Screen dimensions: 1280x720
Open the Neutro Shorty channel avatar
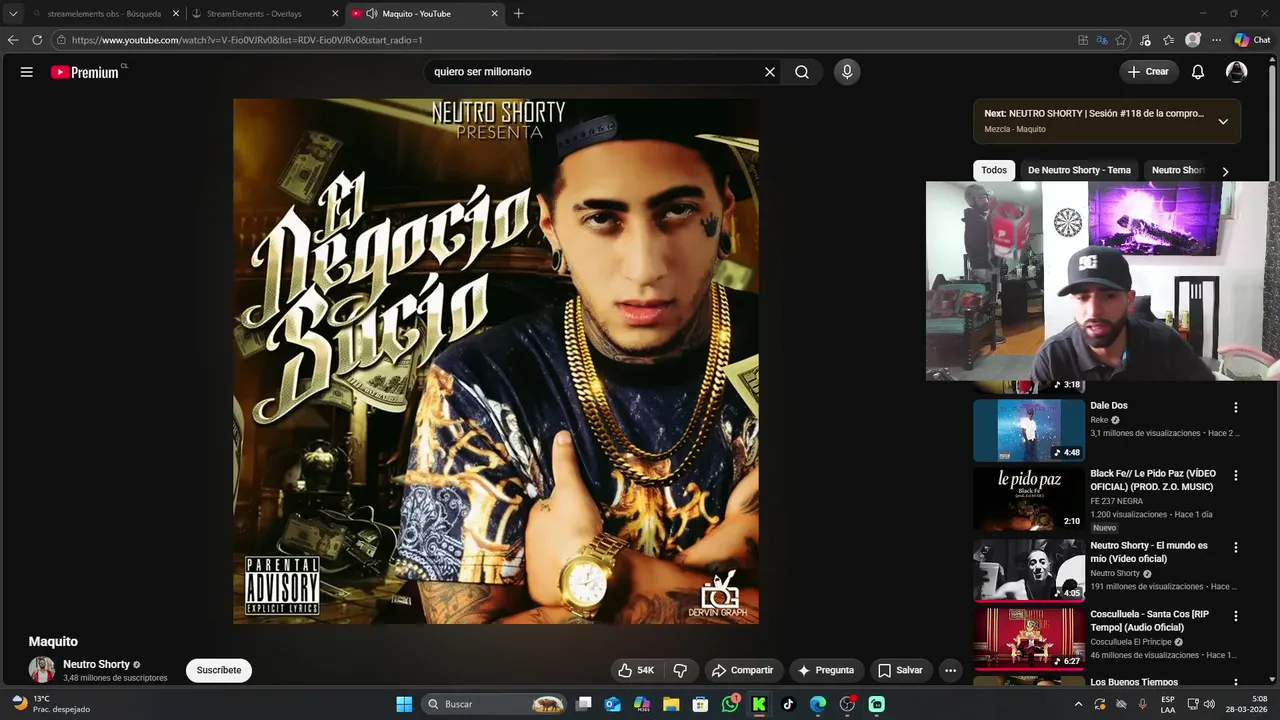click(42, 670)
